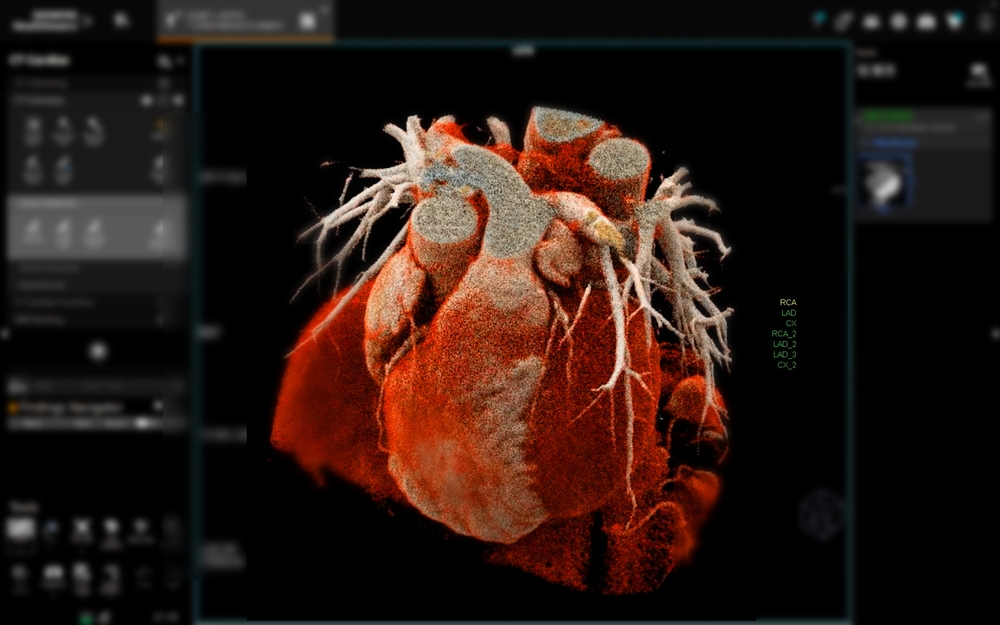Click search icon next to CT Cardiac
Viewport: 1000px width, 625px height.
[x=165, y=61]
